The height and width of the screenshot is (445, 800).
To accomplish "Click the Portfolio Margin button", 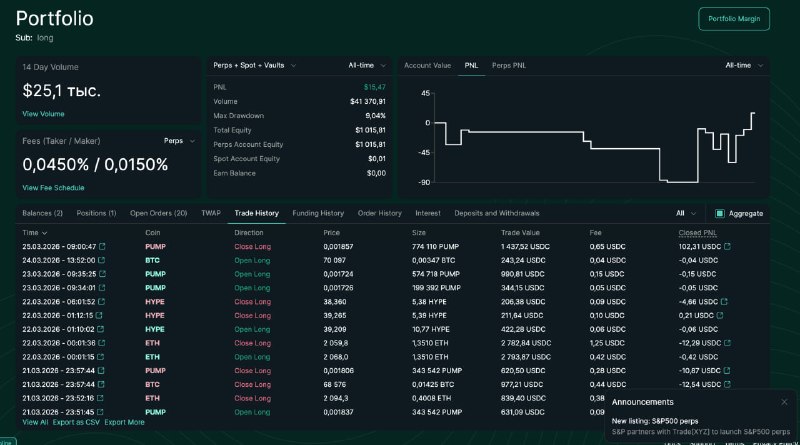I will point(734,19).
